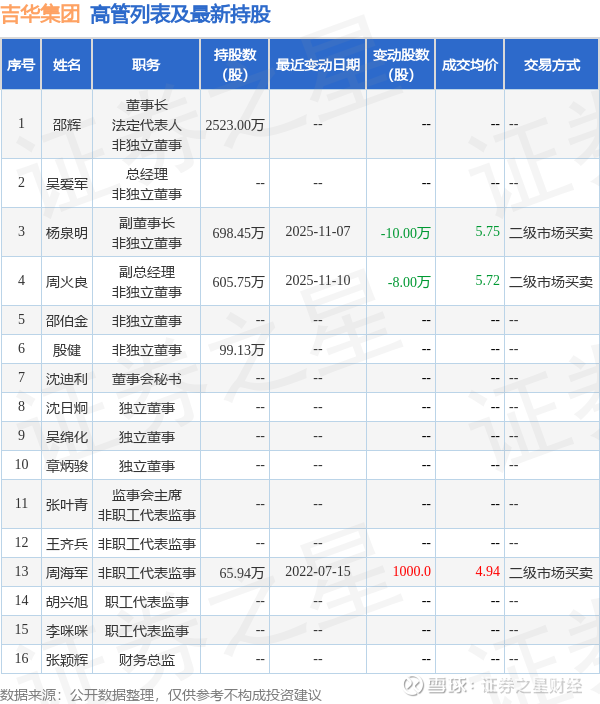Click the 最近变动日期 column header
The image size is (600, 704).
coord(318,65)
